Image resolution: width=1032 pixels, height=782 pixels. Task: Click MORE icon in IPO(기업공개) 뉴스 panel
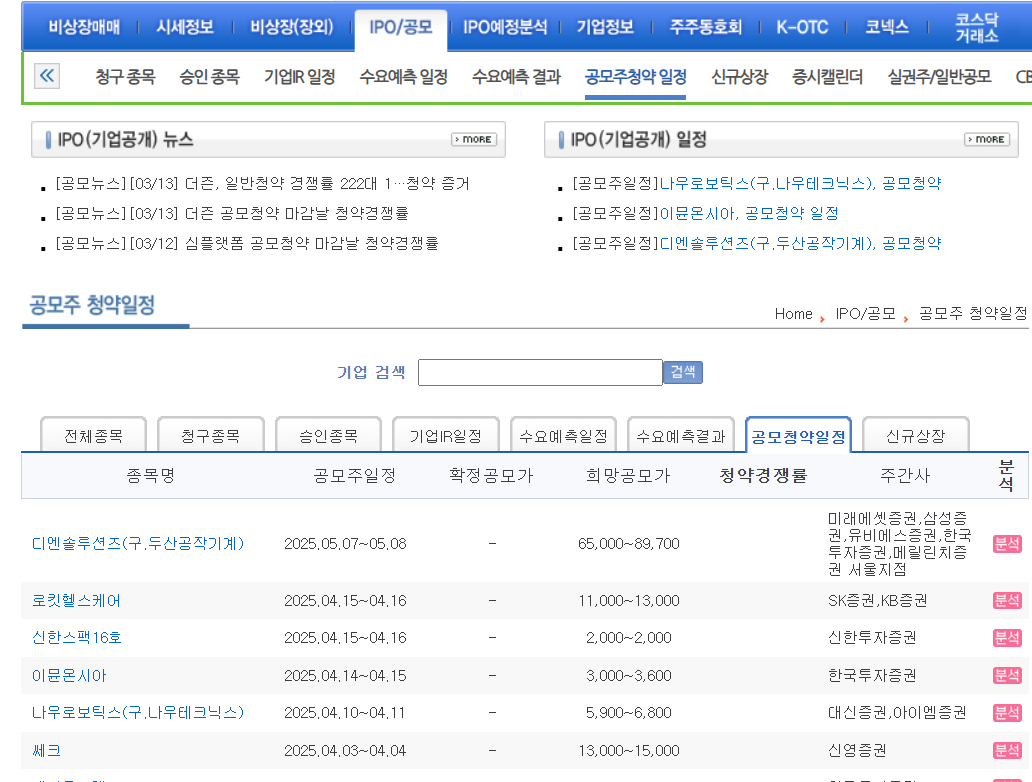(473, 140)
